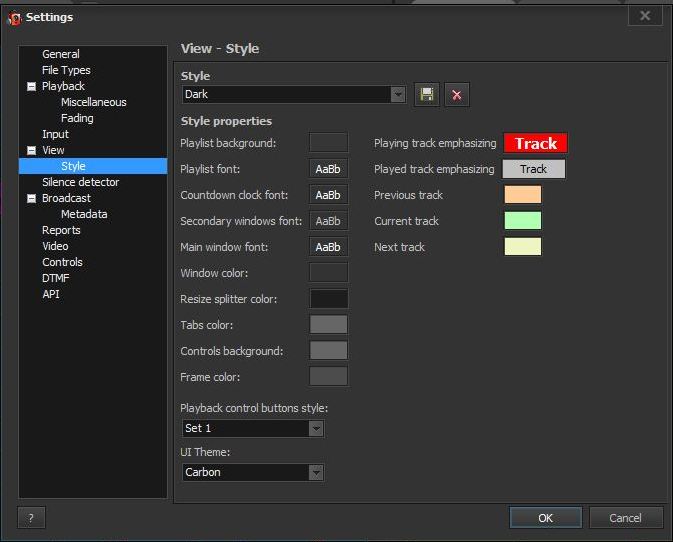Pick Frame color swatch
673x542 pixels.
click(x=328, y=376)
